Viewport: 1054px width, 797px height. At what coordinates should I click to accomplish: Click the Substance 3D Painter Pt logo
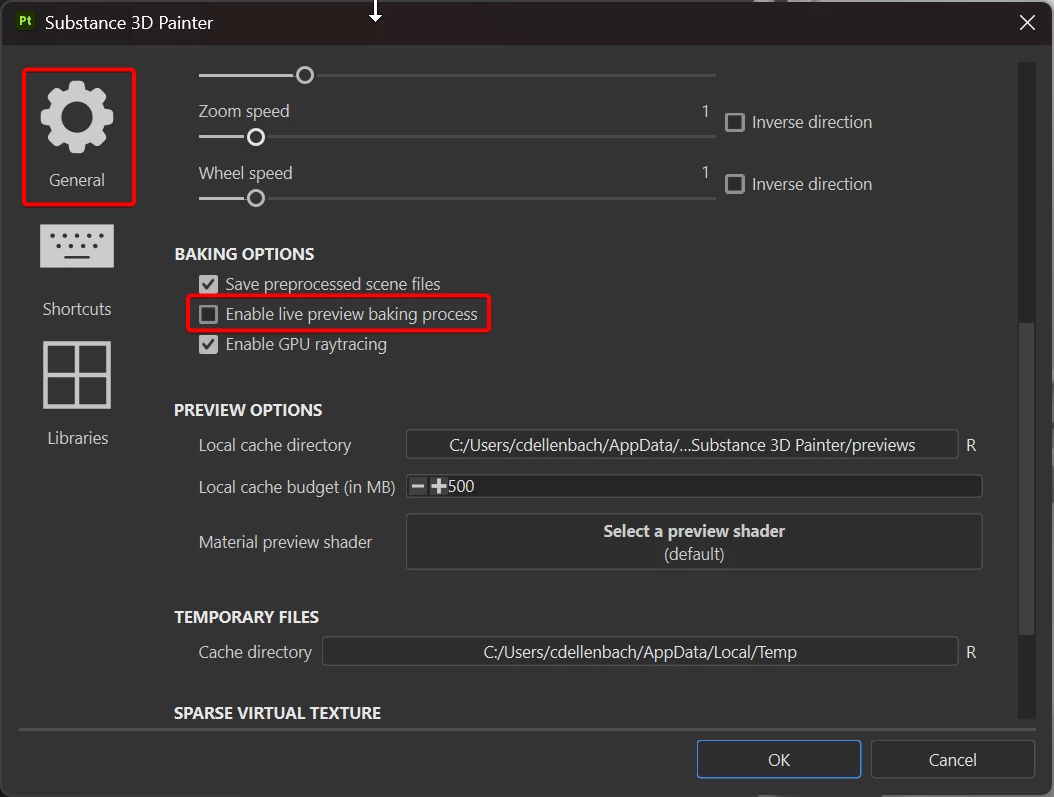[26, 22]
